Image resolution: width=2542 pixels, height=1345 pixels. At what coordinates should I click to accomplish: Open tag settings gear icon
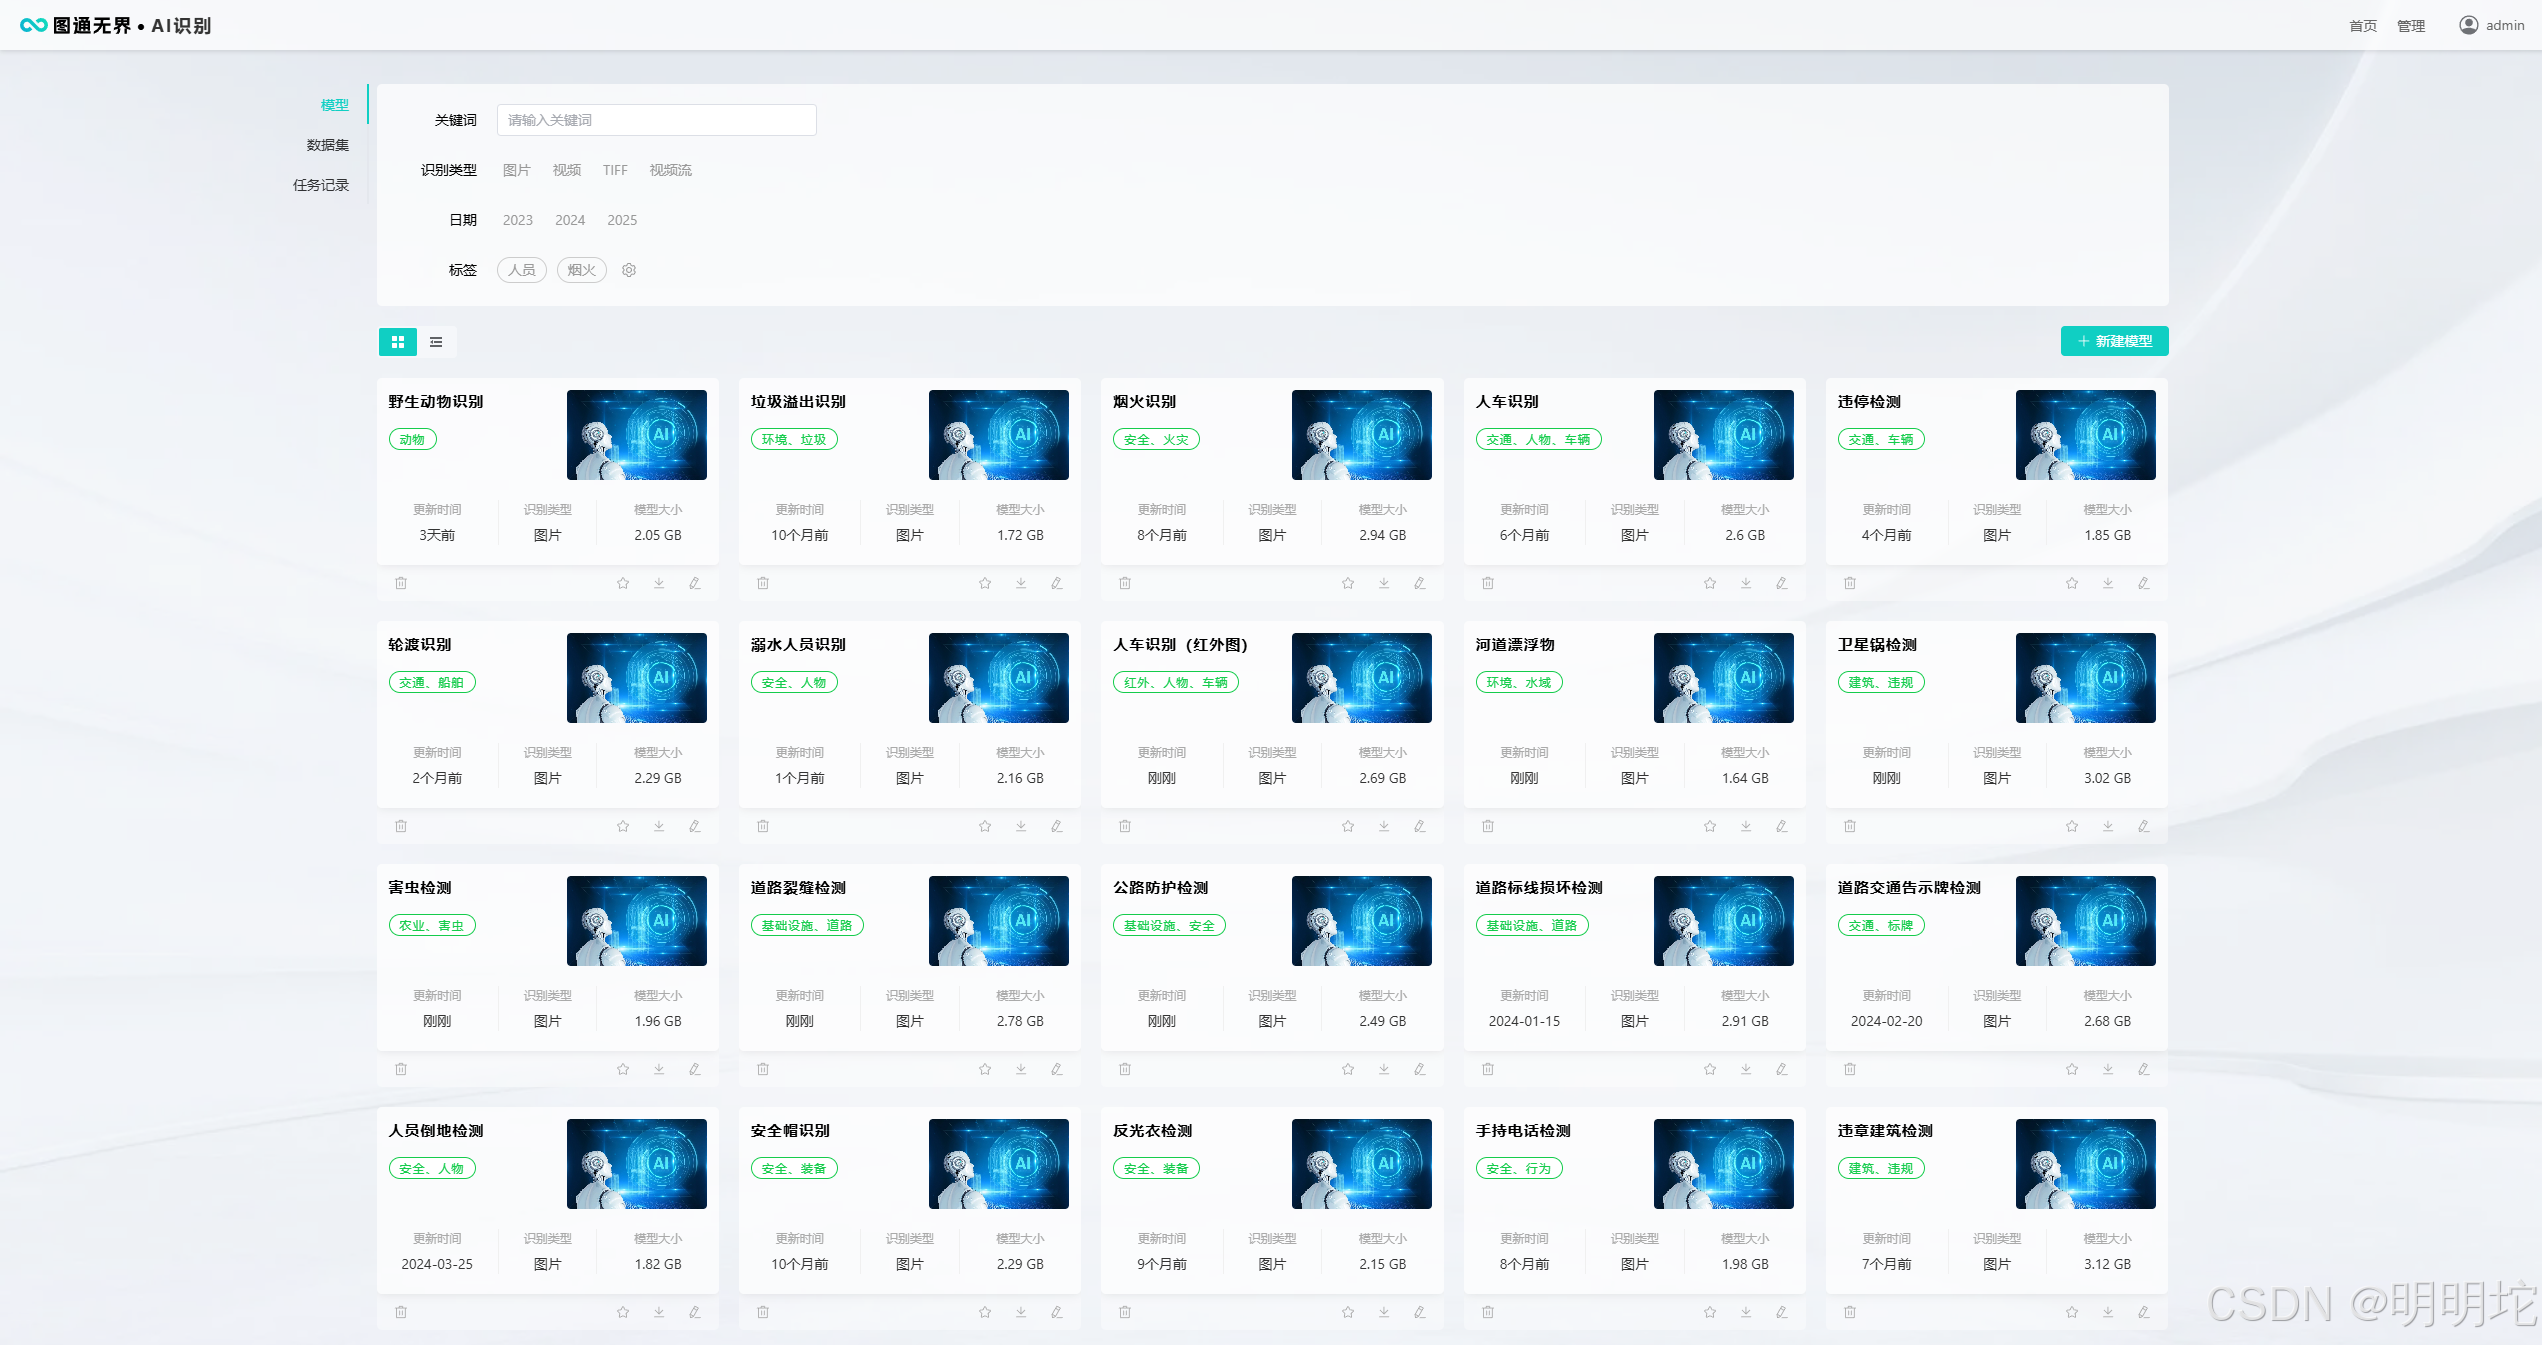629,270
